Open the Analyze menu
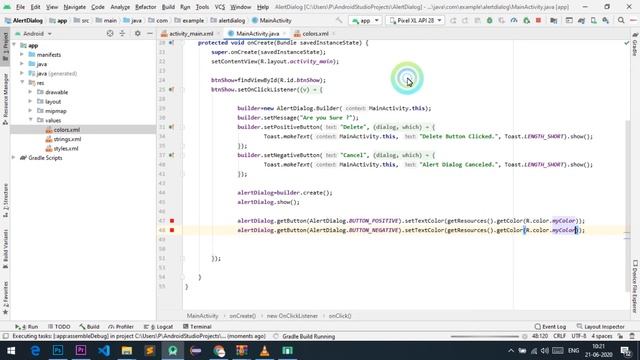The width and height of the screenshot is (640, 360). (120, 7)
